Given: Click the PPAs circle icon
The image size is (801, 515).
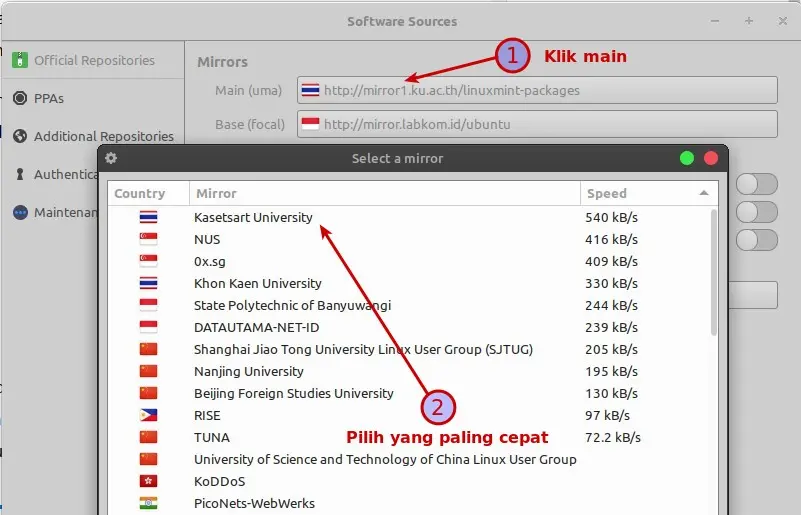Looking at the screenshot, I should [x=20, y=98].
